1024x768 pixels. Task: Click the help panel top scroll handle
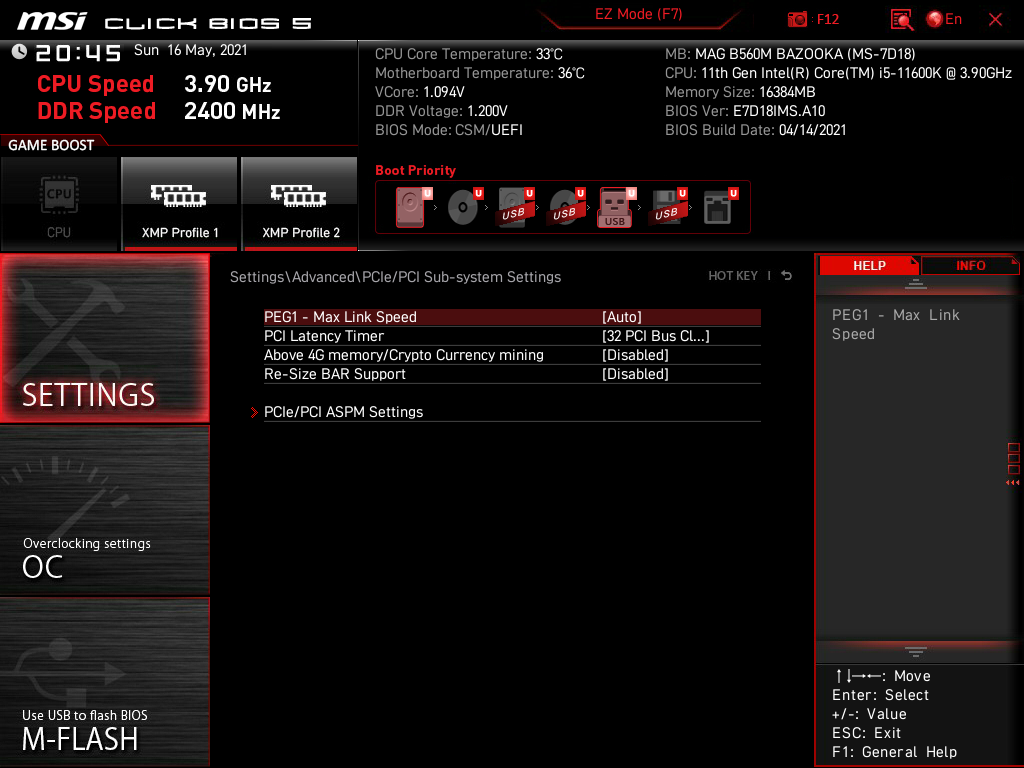click(x=916, y=283)
